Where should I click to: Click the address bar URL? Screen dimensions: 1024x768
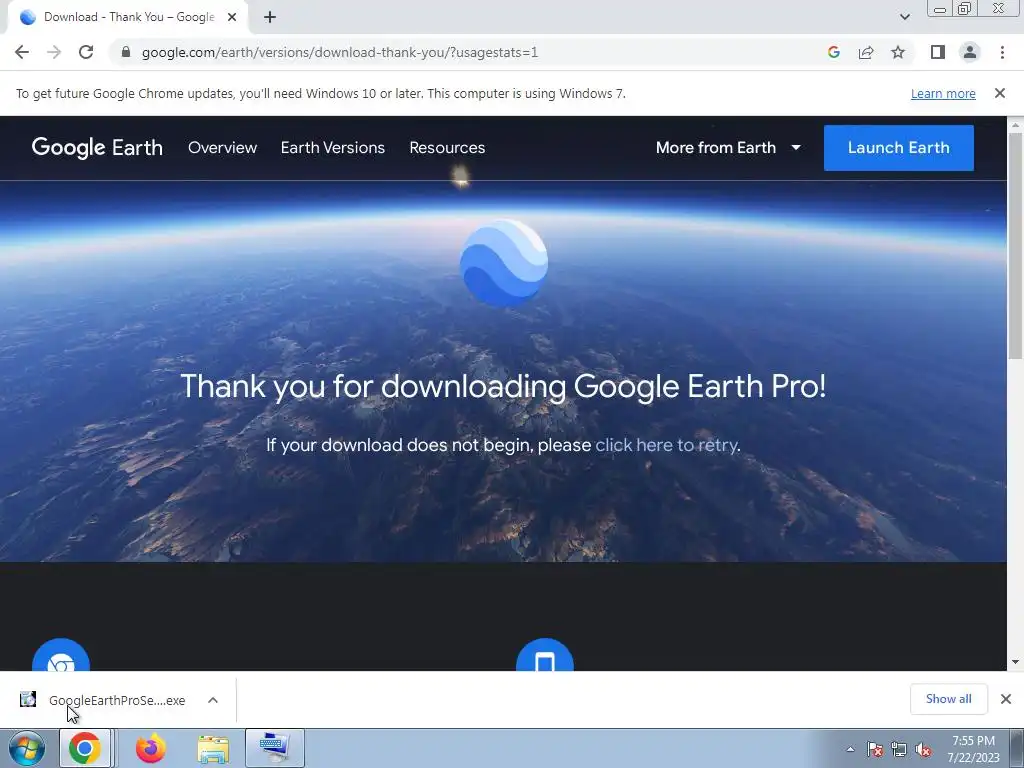[x=340, y=52]
